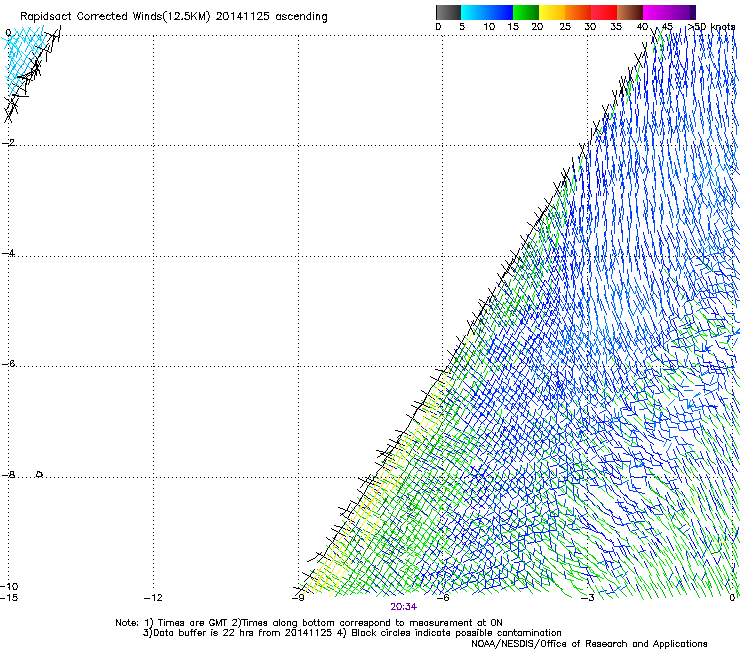The image size is (740, 650).
Task: Select the magenta 40-45 knots color segment
Action: [x=656, y=12]
